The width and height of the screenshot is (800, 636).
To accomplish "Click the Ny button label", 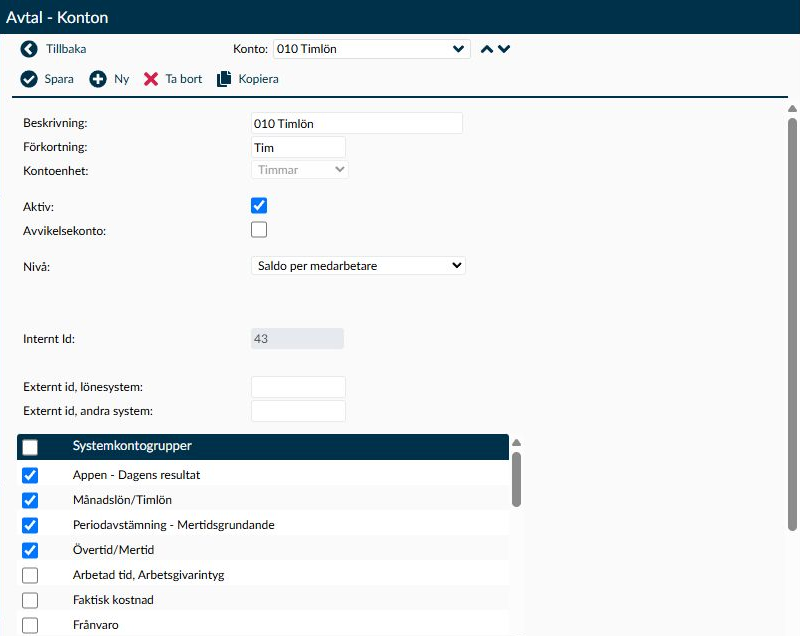I will 121,79.
